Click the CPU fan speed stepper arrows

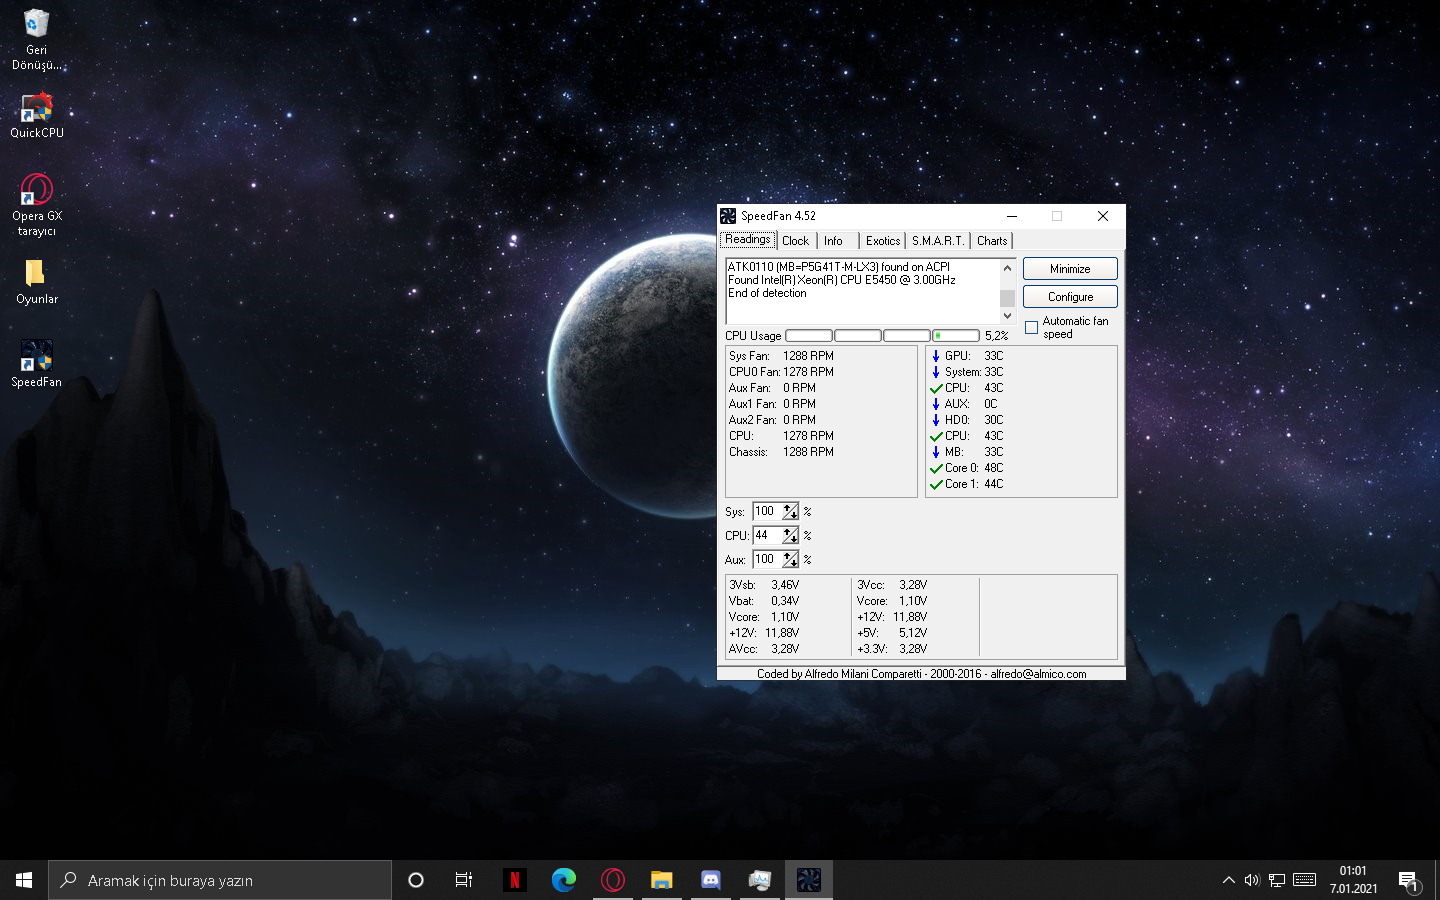point(790,535)
